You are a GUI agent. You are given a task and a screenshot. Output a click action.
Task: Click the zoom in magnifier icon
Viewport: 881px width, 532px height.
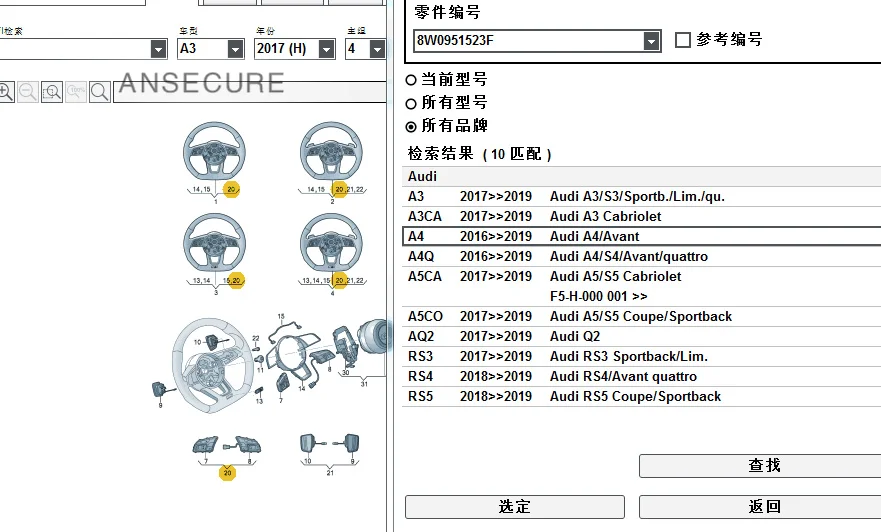[x=6, y=92]
